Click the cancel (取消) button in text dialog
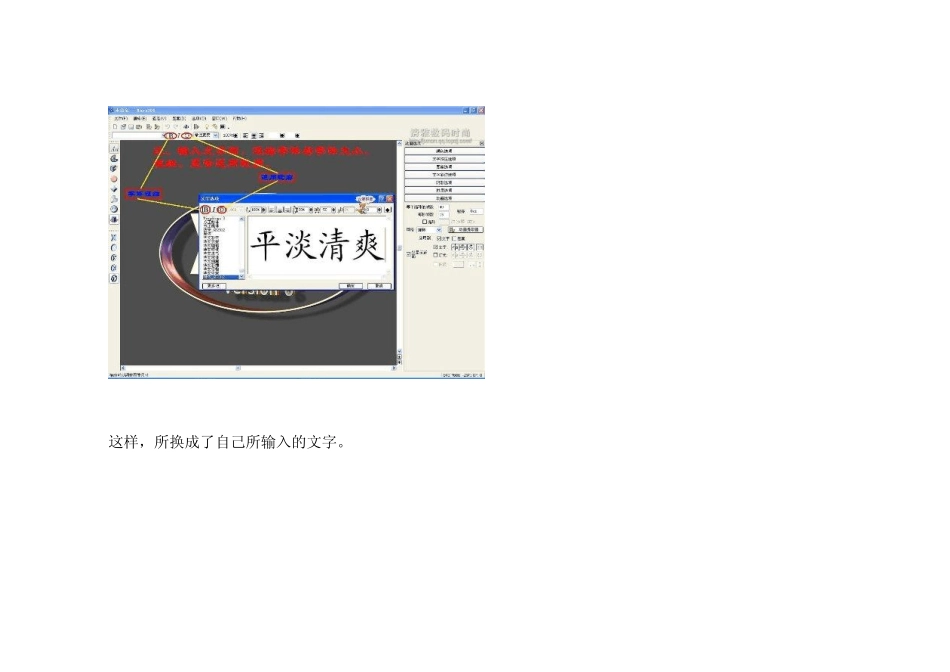The height and width of the screenshot is (672, 950). pos(379,286)
